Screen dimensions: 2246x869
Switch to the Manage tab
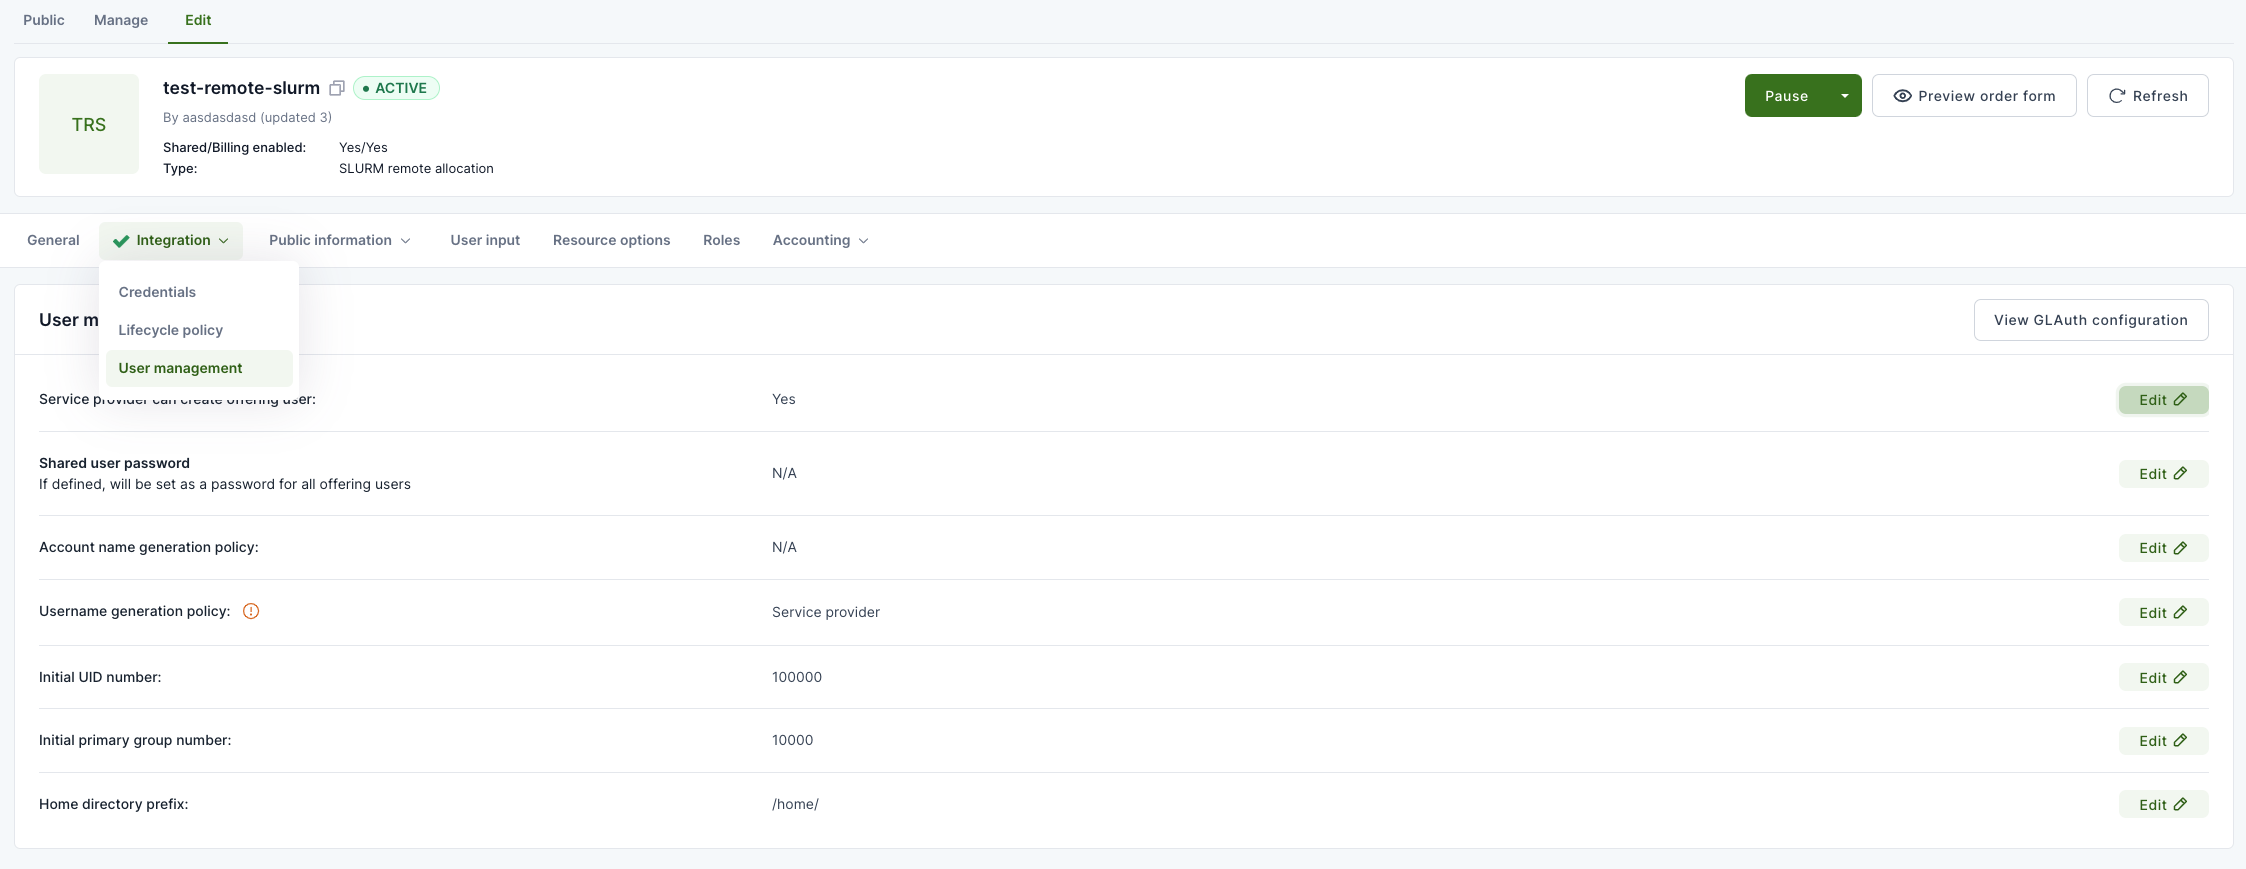(x=121, y=20)
